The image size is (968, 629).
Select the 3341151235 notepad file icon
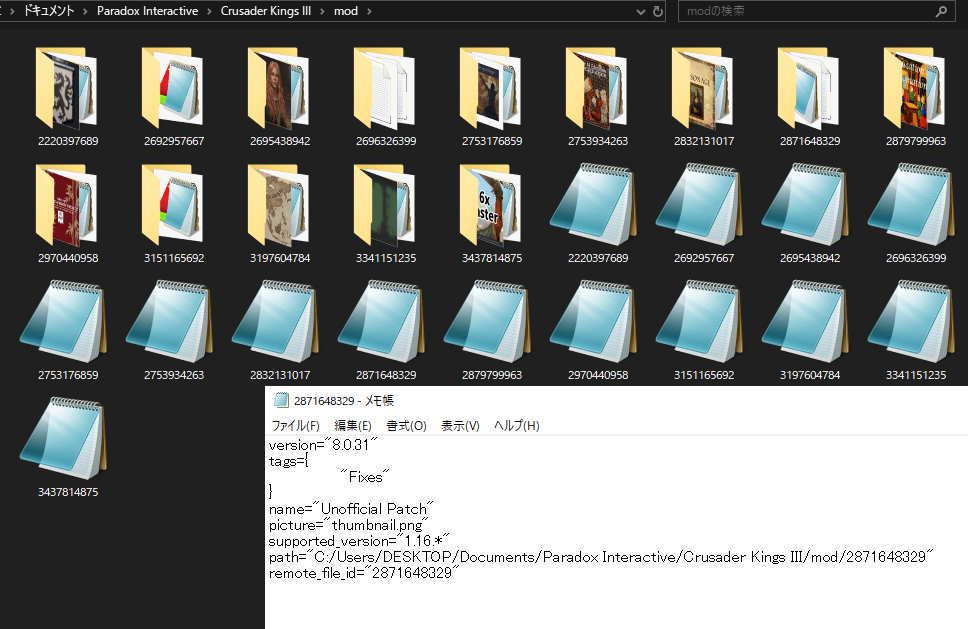click(x=912, y=321)
